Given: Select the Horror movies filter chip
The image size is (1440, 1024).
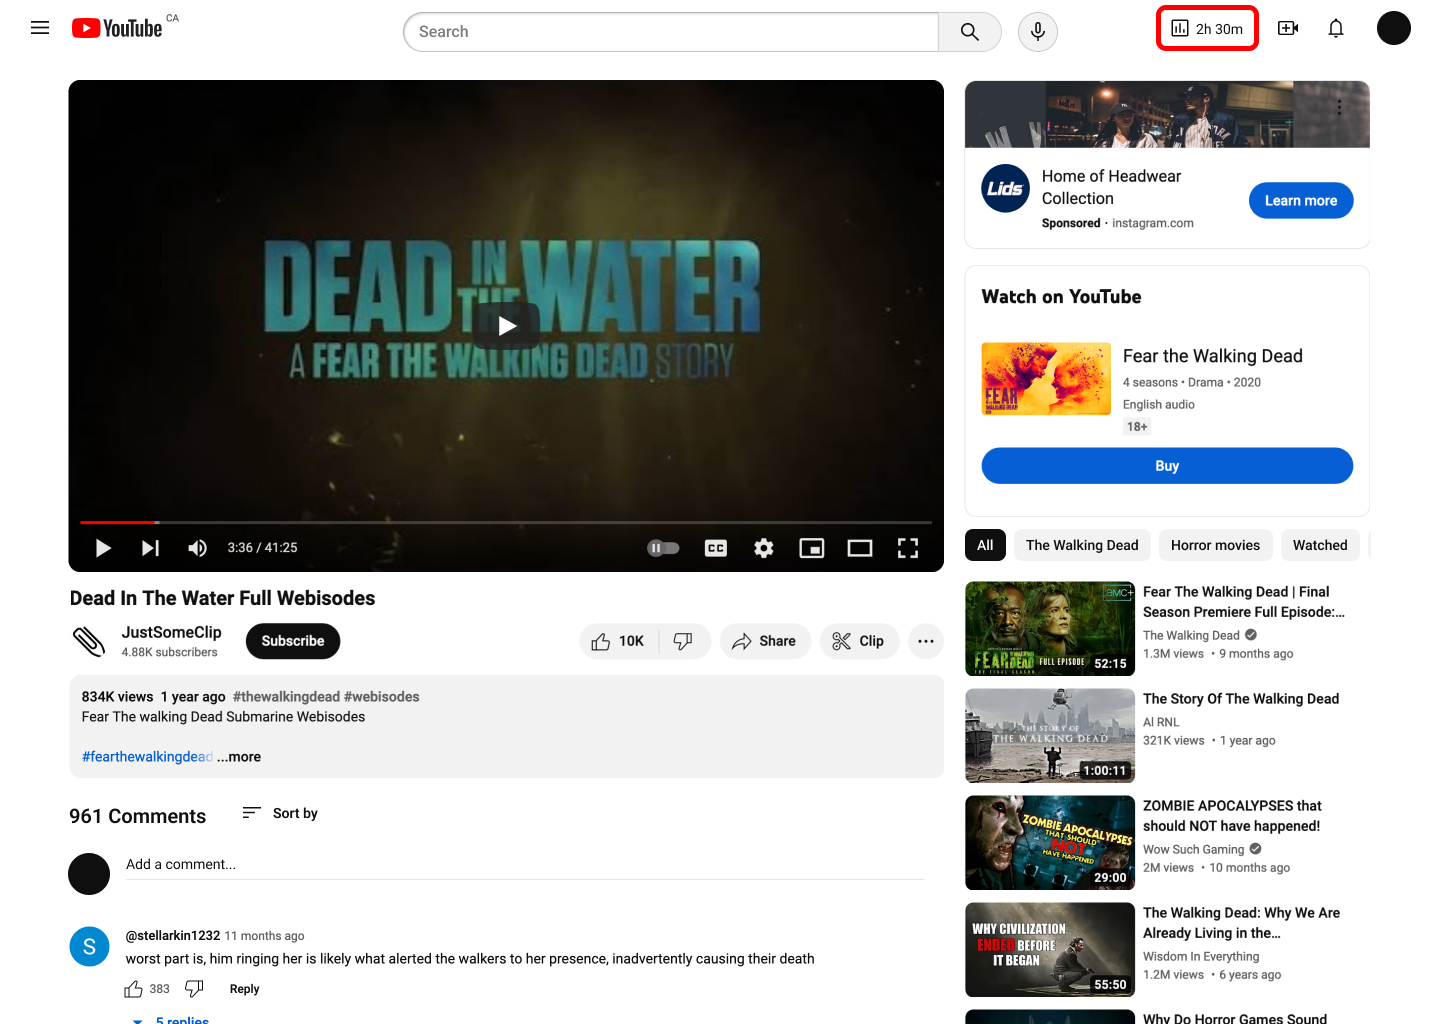Looking at the screenshot, I should tap(1216, 545).
